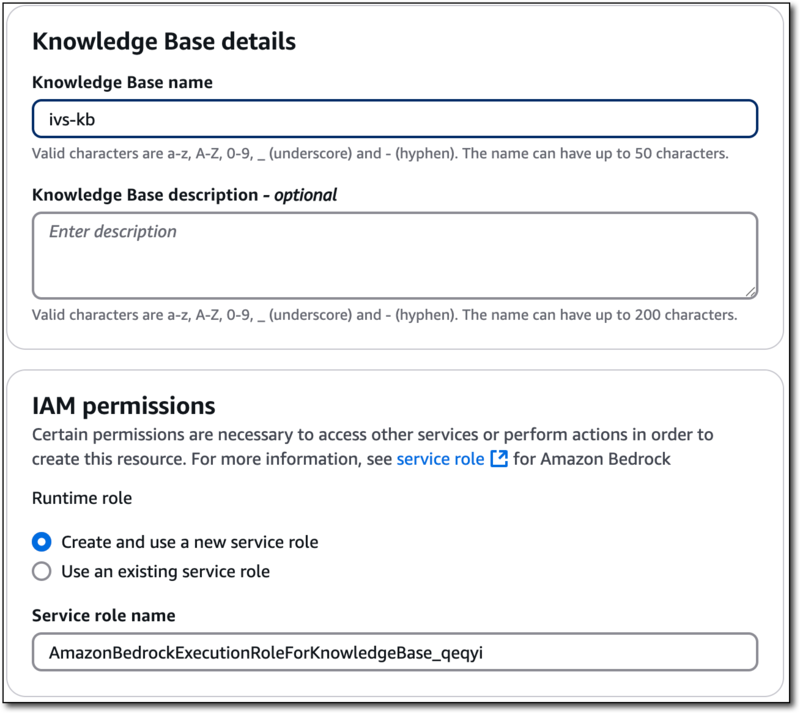Viewport: 800px width, 713px height.
Task: Select Create and use a new service role
Action: 40,541
